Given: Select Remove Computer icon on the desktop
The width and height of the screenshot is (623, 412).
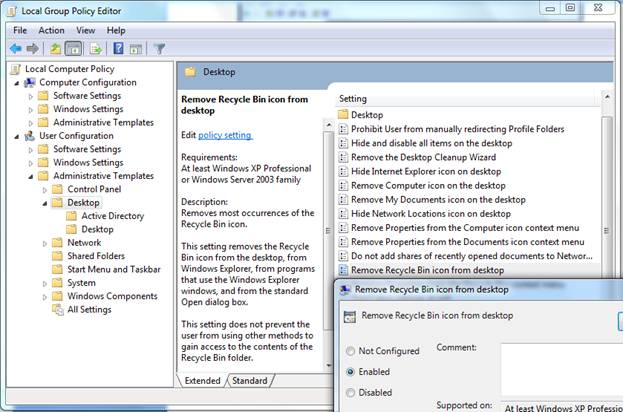Looking at the screenshot, I should pyautogui.click(x=428, y=186).
